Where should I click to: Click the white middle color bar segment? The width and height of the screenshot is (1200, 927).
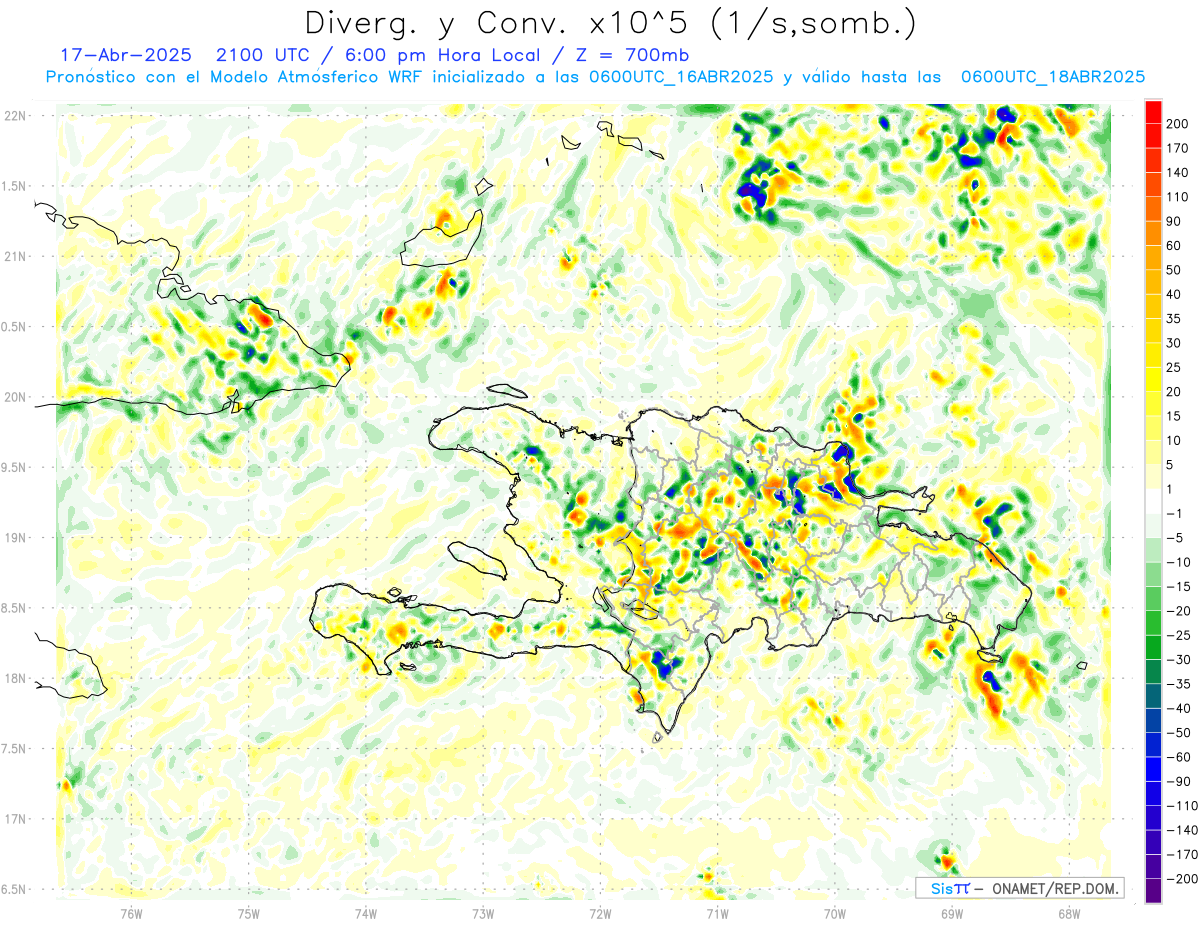pos(1153,501)
